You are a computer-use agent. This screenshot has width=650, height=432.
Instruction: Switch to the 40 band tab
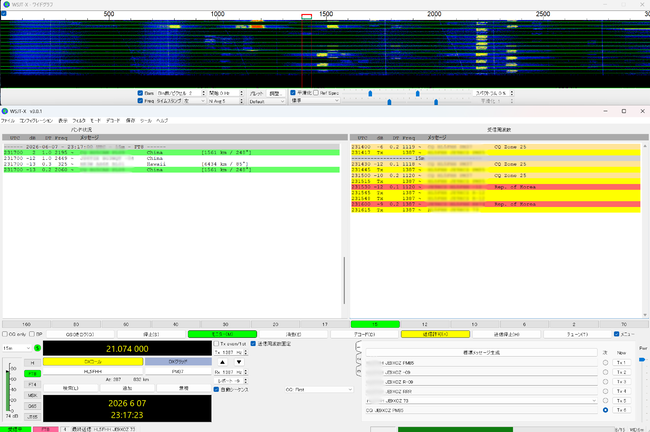click(x=176, y=324)
